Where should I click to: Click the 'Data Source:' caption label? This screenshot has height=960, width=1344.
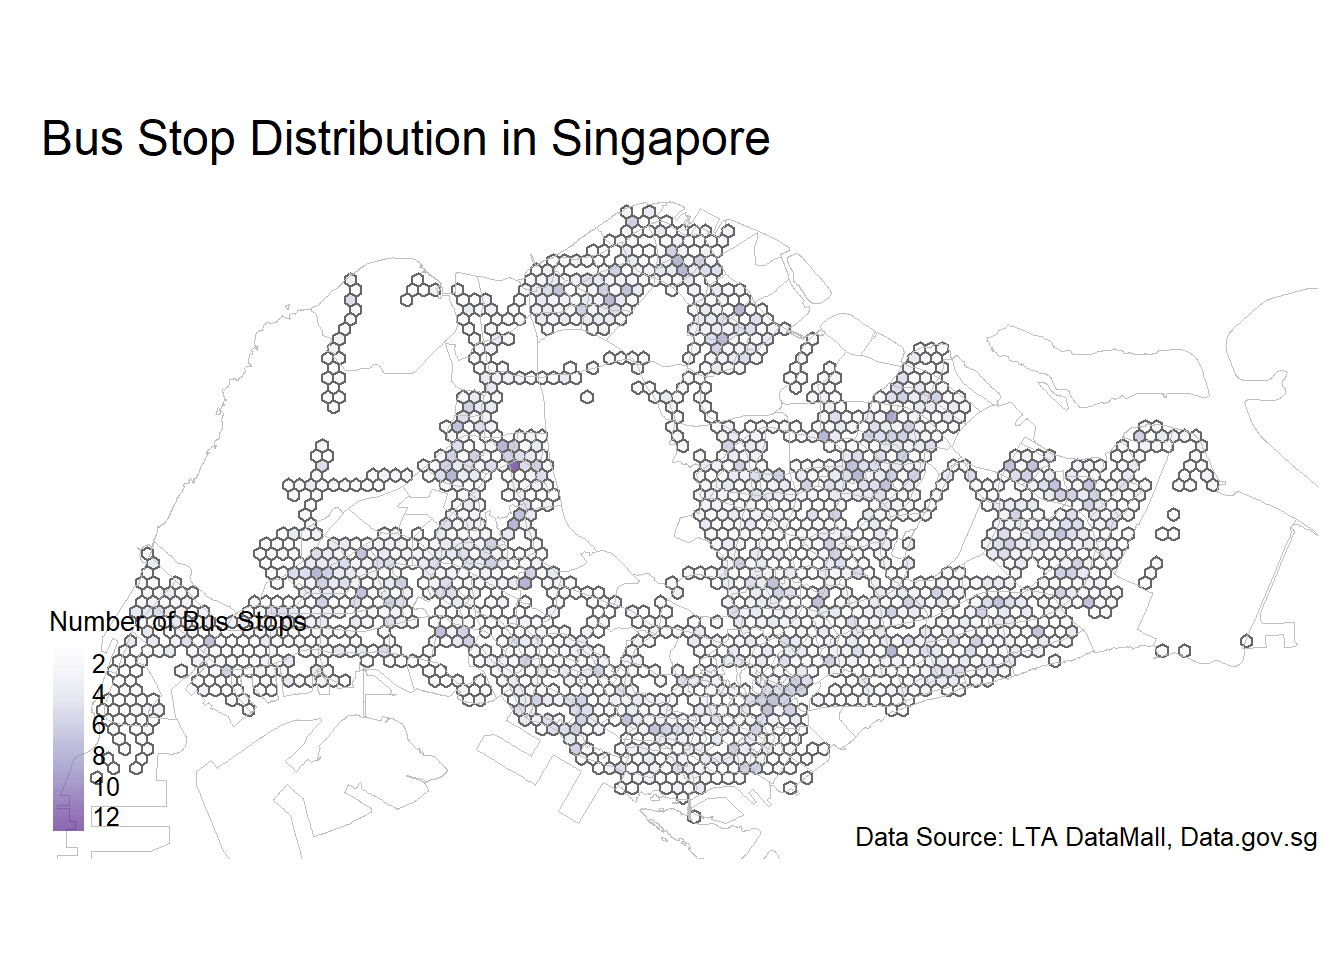929,837
